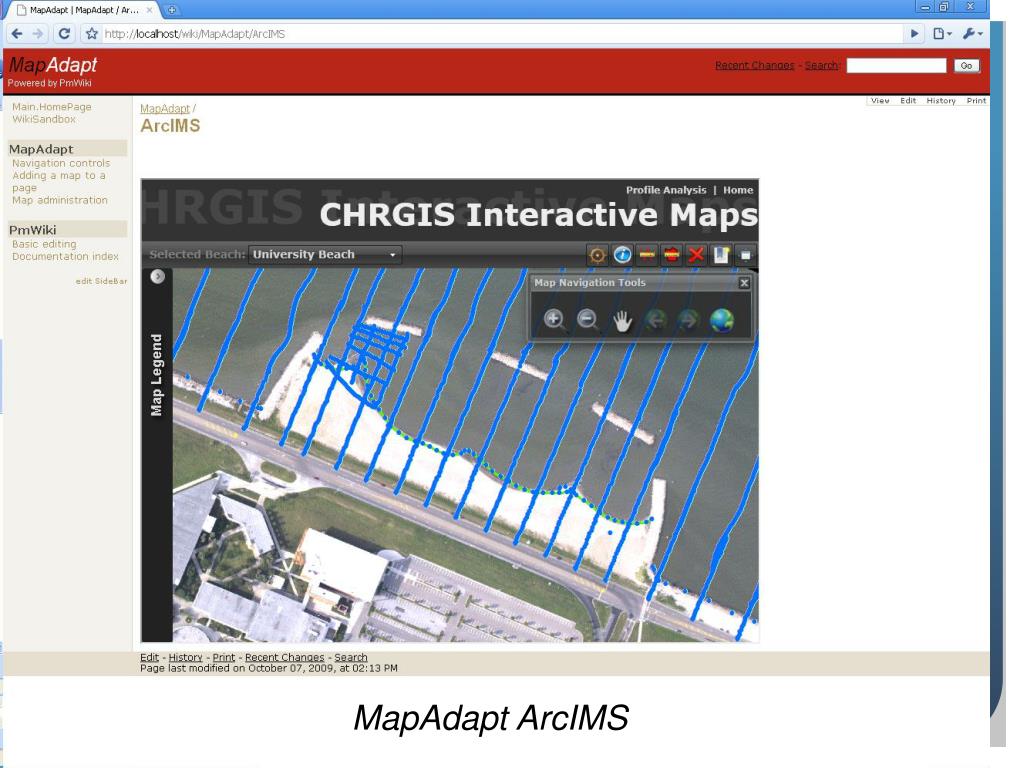The height and width of the screenshot is (768, 1024).
Task: Click the footer History link
Action: click(x=185, y=657)
